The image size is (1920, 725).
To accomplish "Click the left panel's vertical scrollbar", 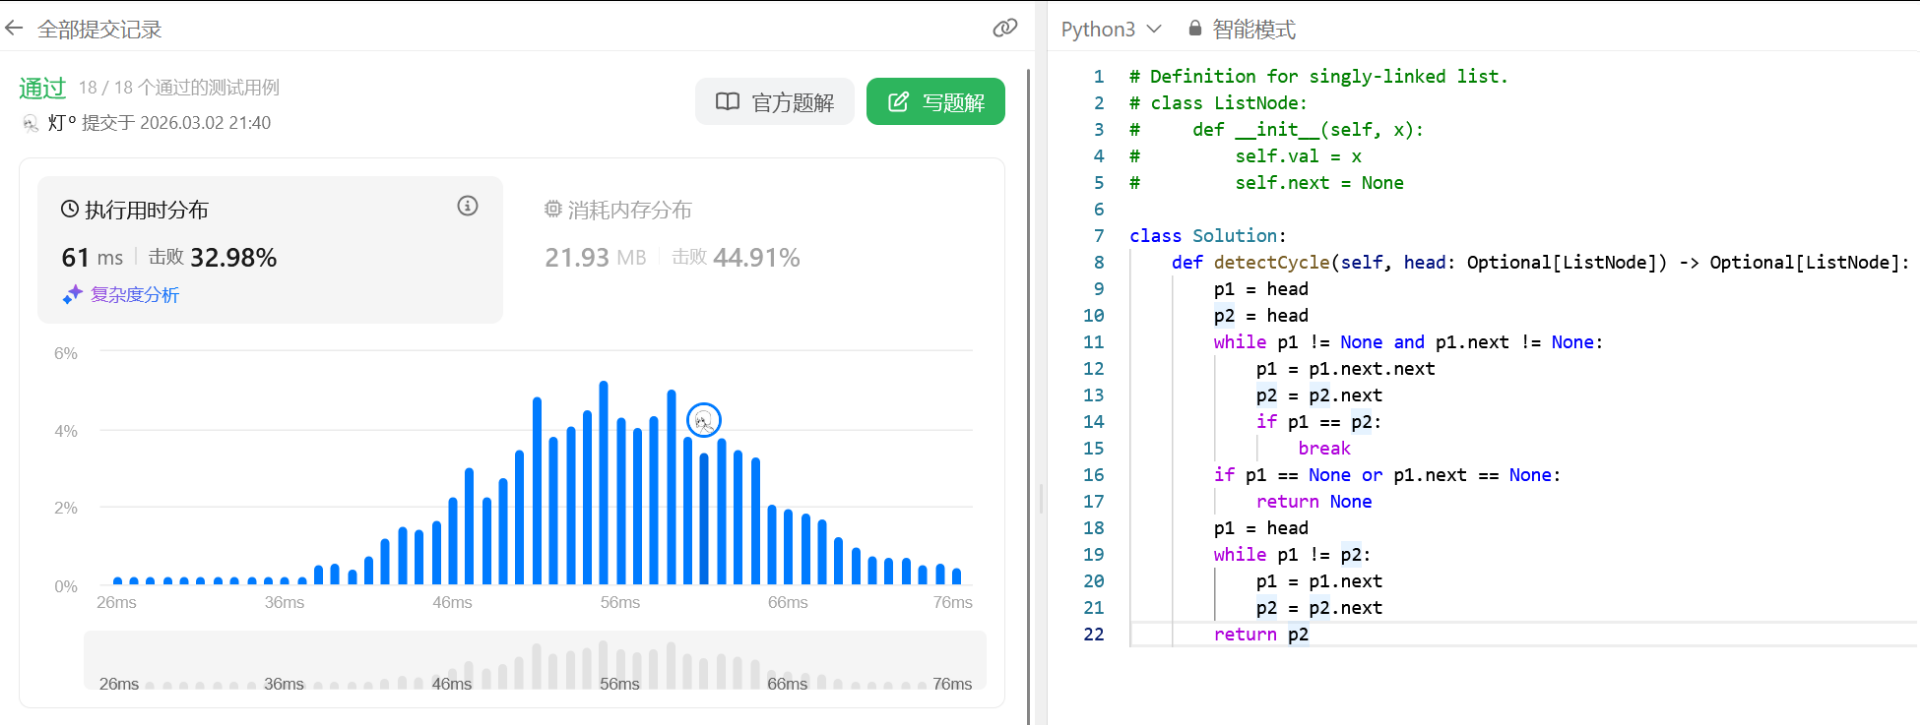I will [1029, 390].
